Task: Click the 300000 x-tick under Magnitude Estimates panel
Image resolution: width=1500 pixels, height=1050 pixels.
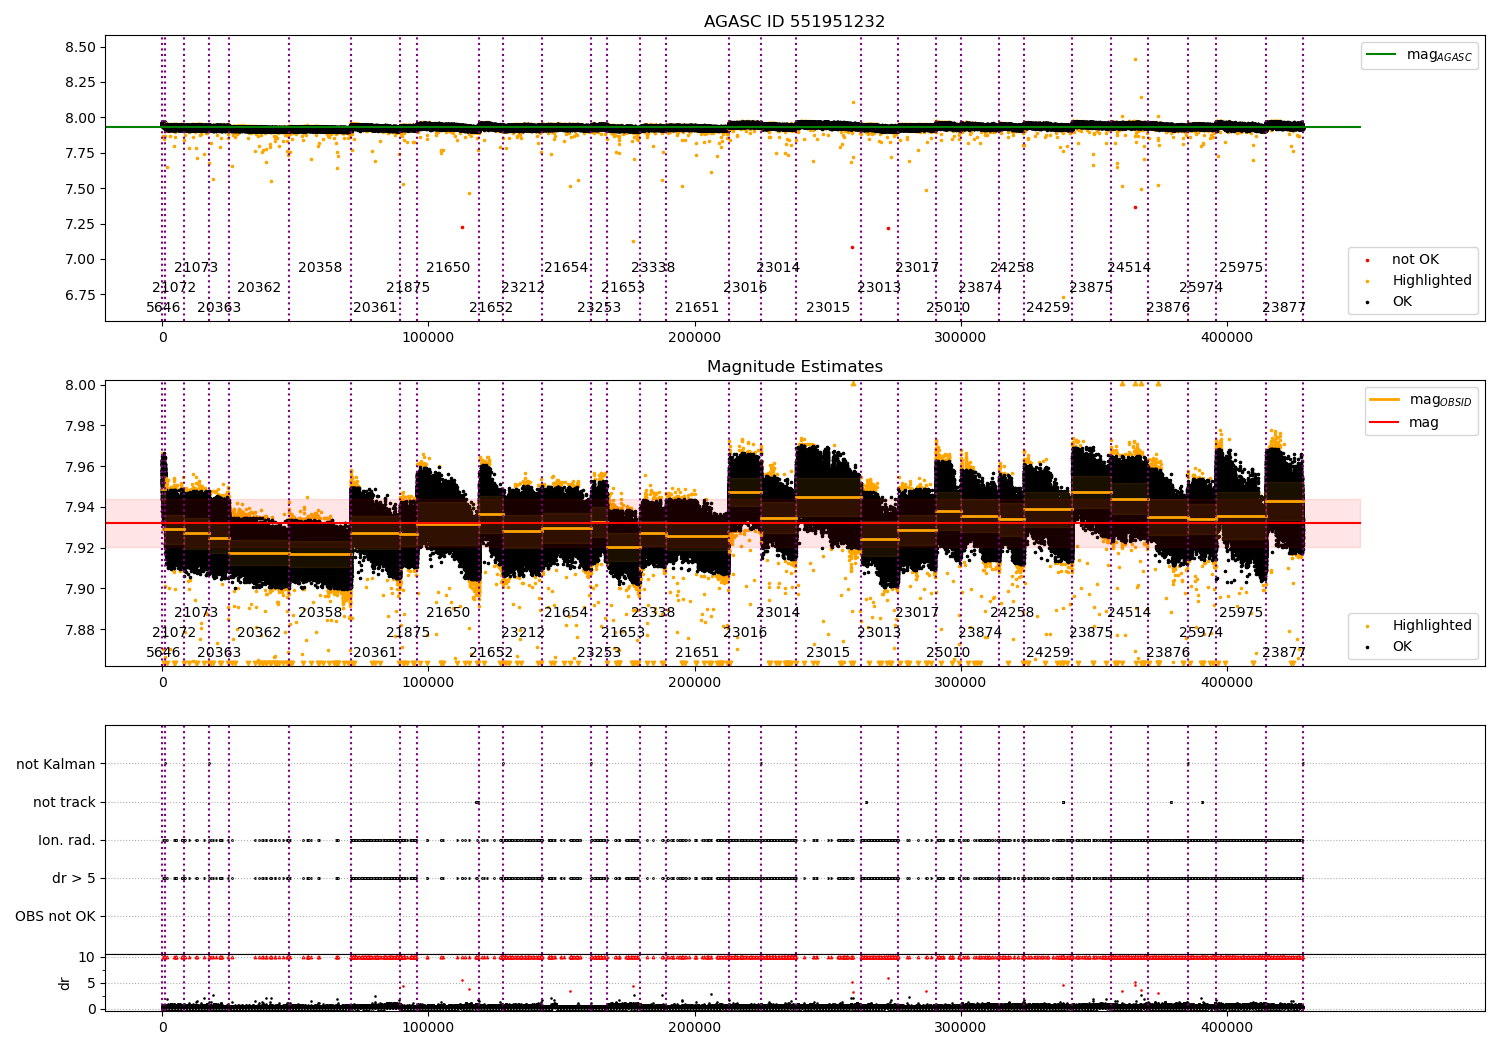Action: pyautogui.click(x=960, y=683)
